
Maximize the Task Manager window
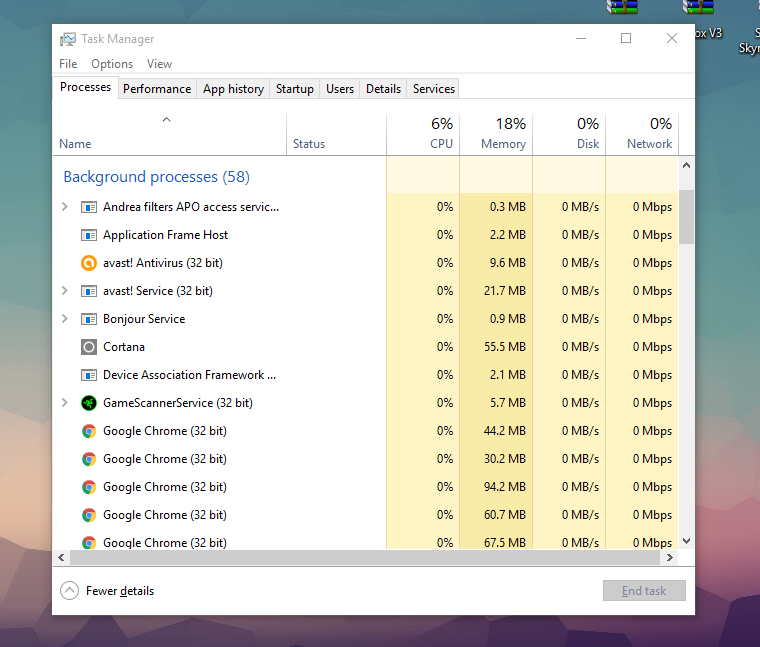[626, 38]
